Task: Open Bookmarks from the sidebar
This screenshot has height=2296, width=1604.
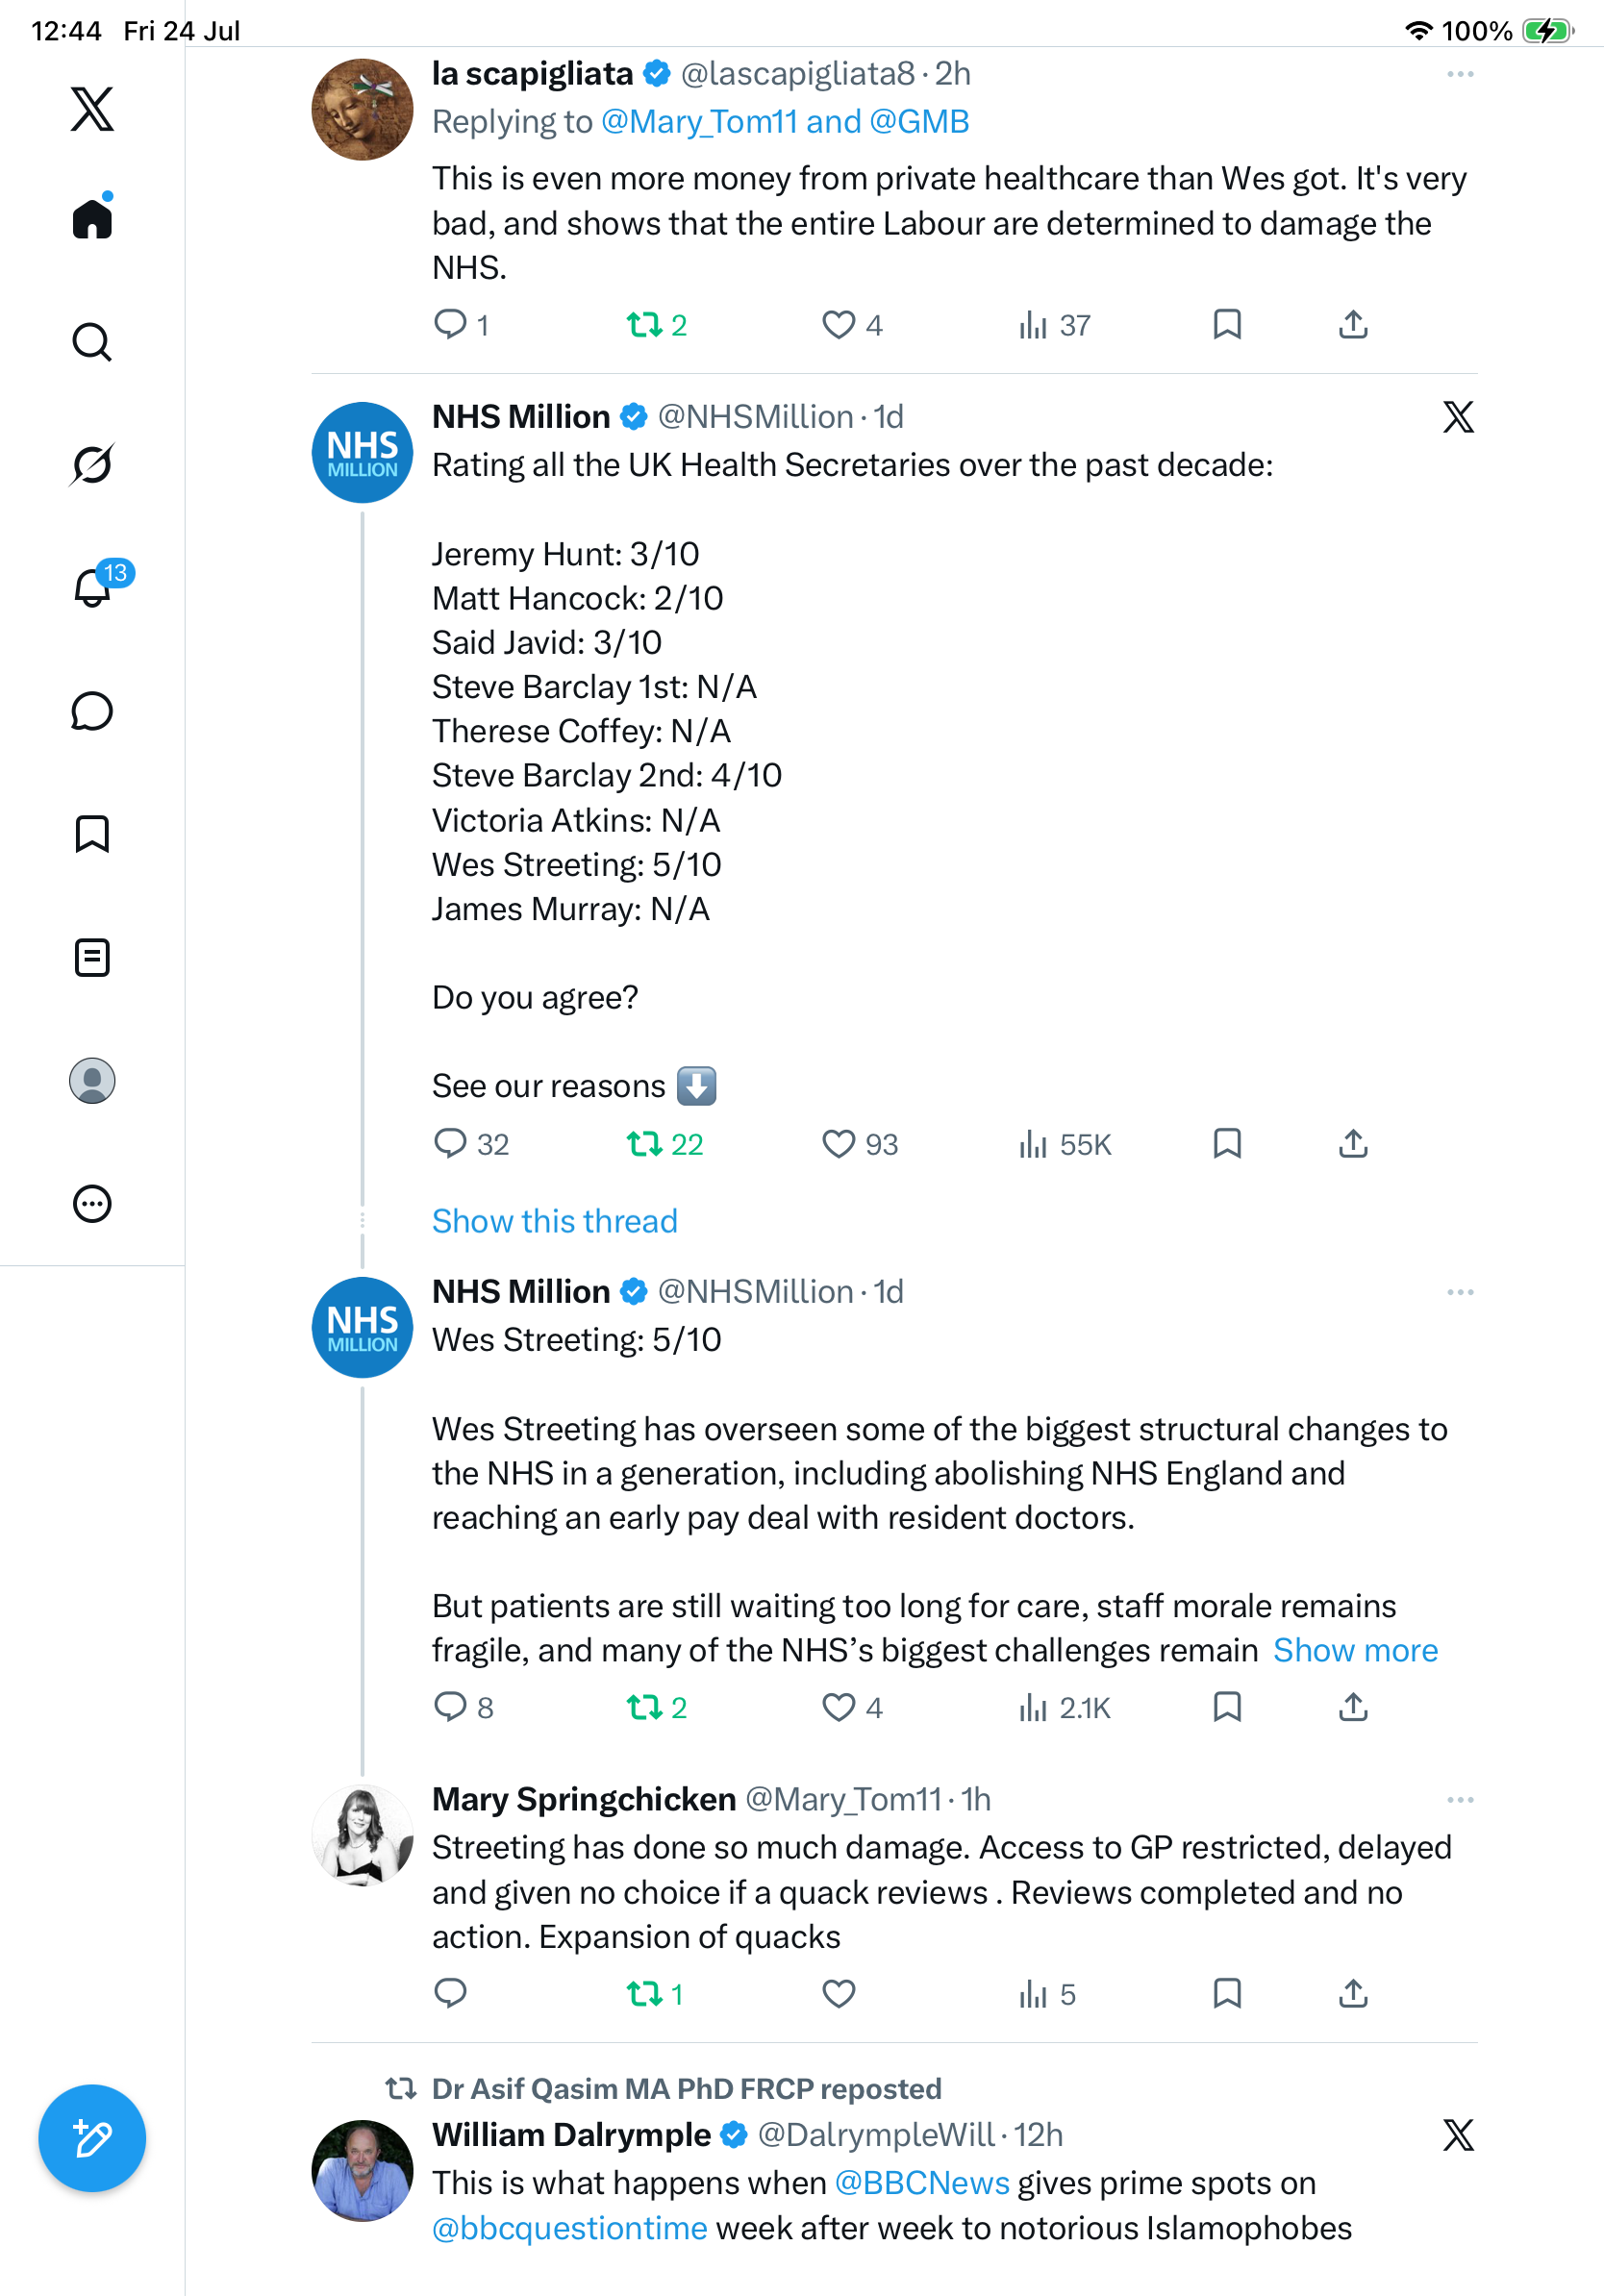Action: tap(92, 834)
